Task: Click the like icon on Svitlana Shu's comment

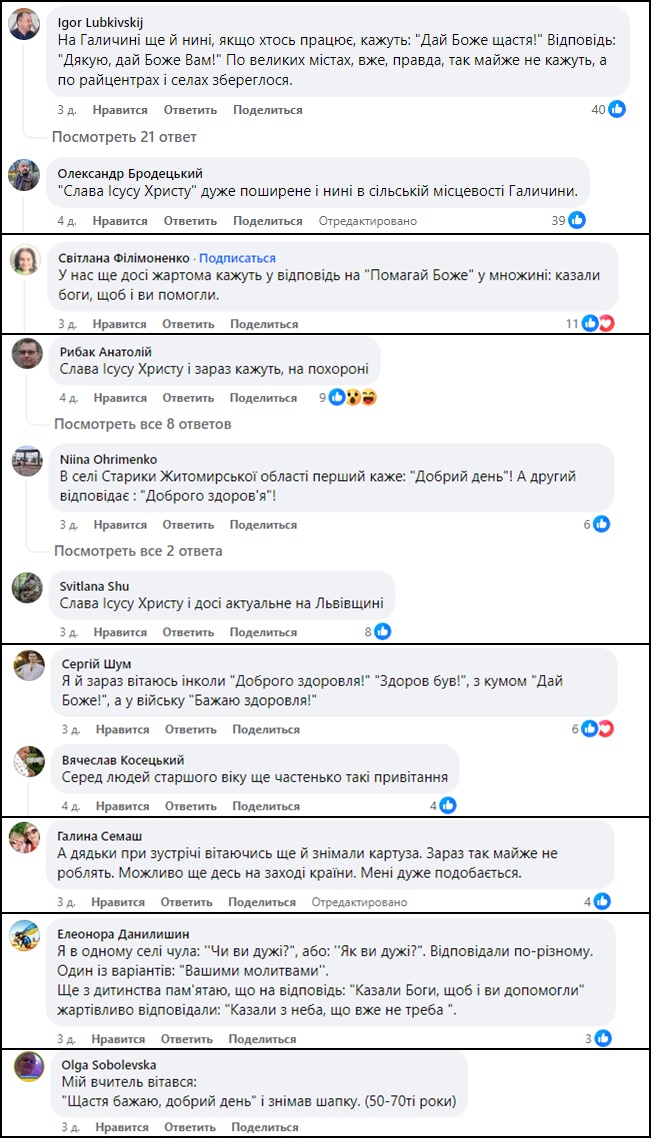Action: tap(382, 632)
